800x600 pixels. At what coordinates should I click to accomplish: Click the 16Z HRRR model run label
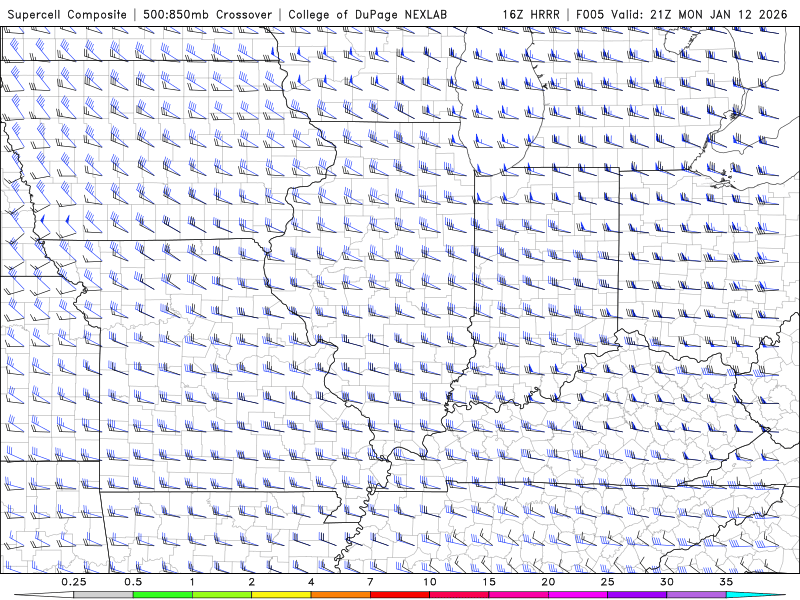point(531,14)
